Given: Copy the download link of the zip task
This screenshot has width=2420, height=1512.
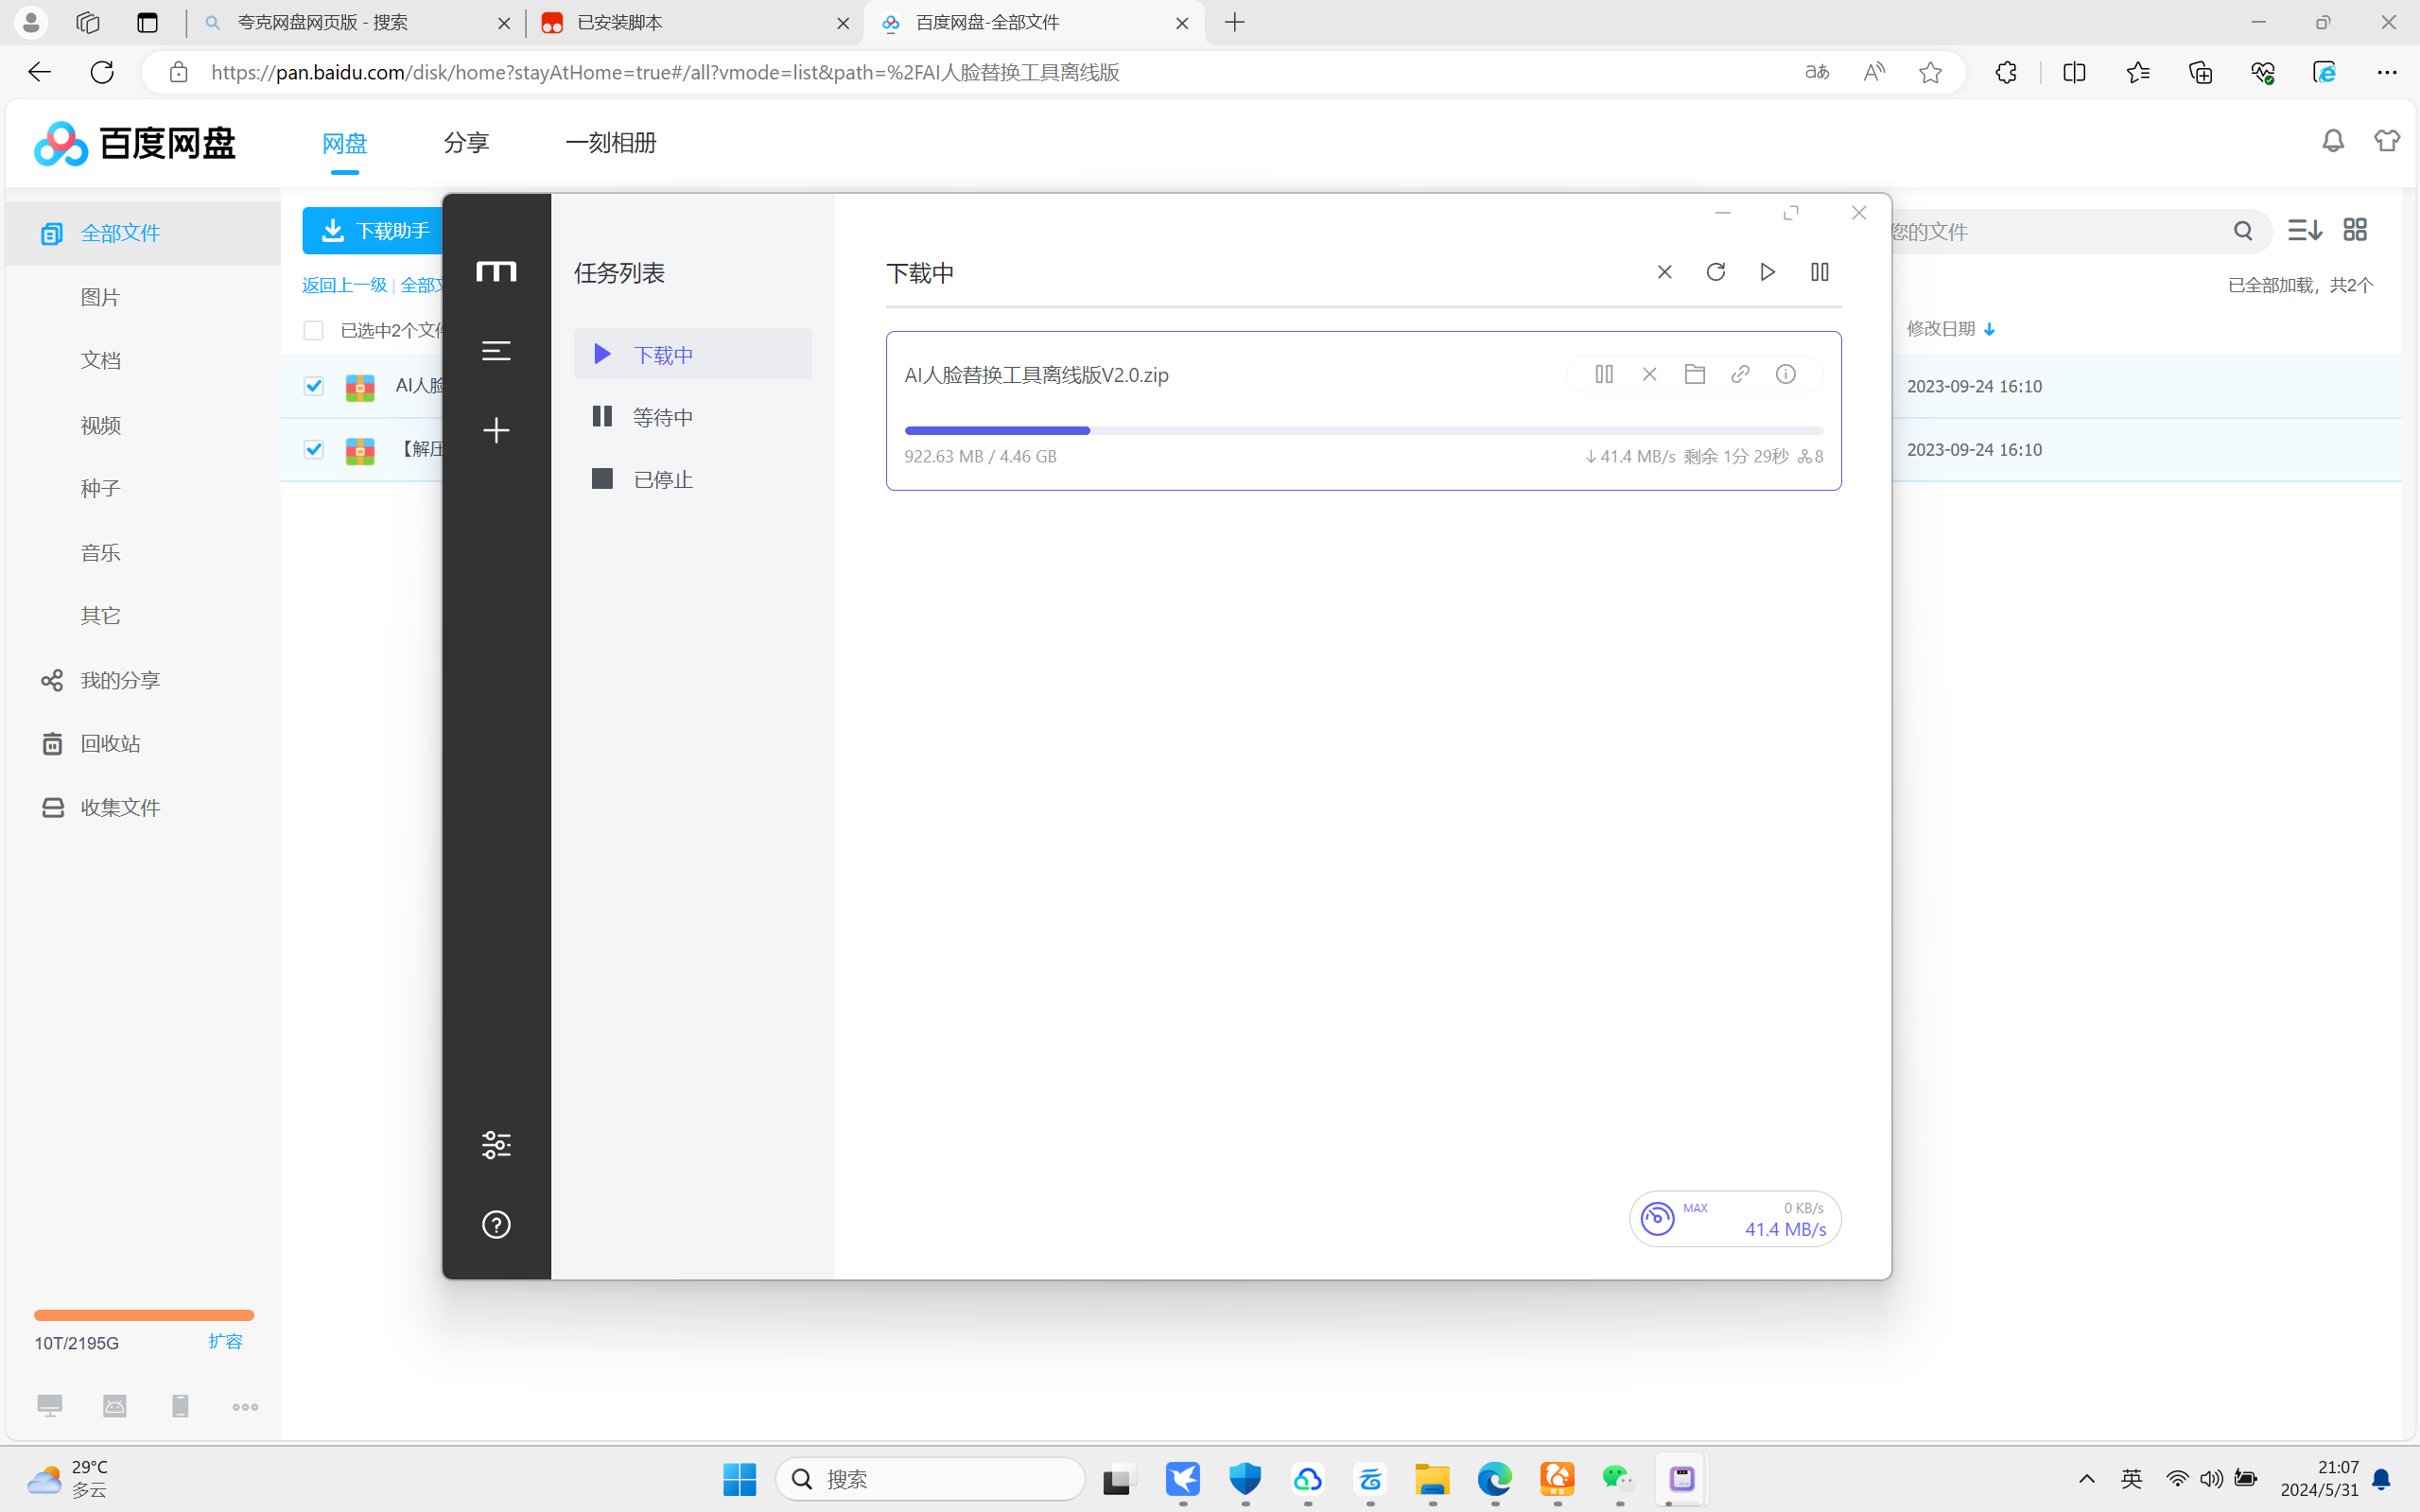Looking at the screenshot, I should [x=1740, y=374].
